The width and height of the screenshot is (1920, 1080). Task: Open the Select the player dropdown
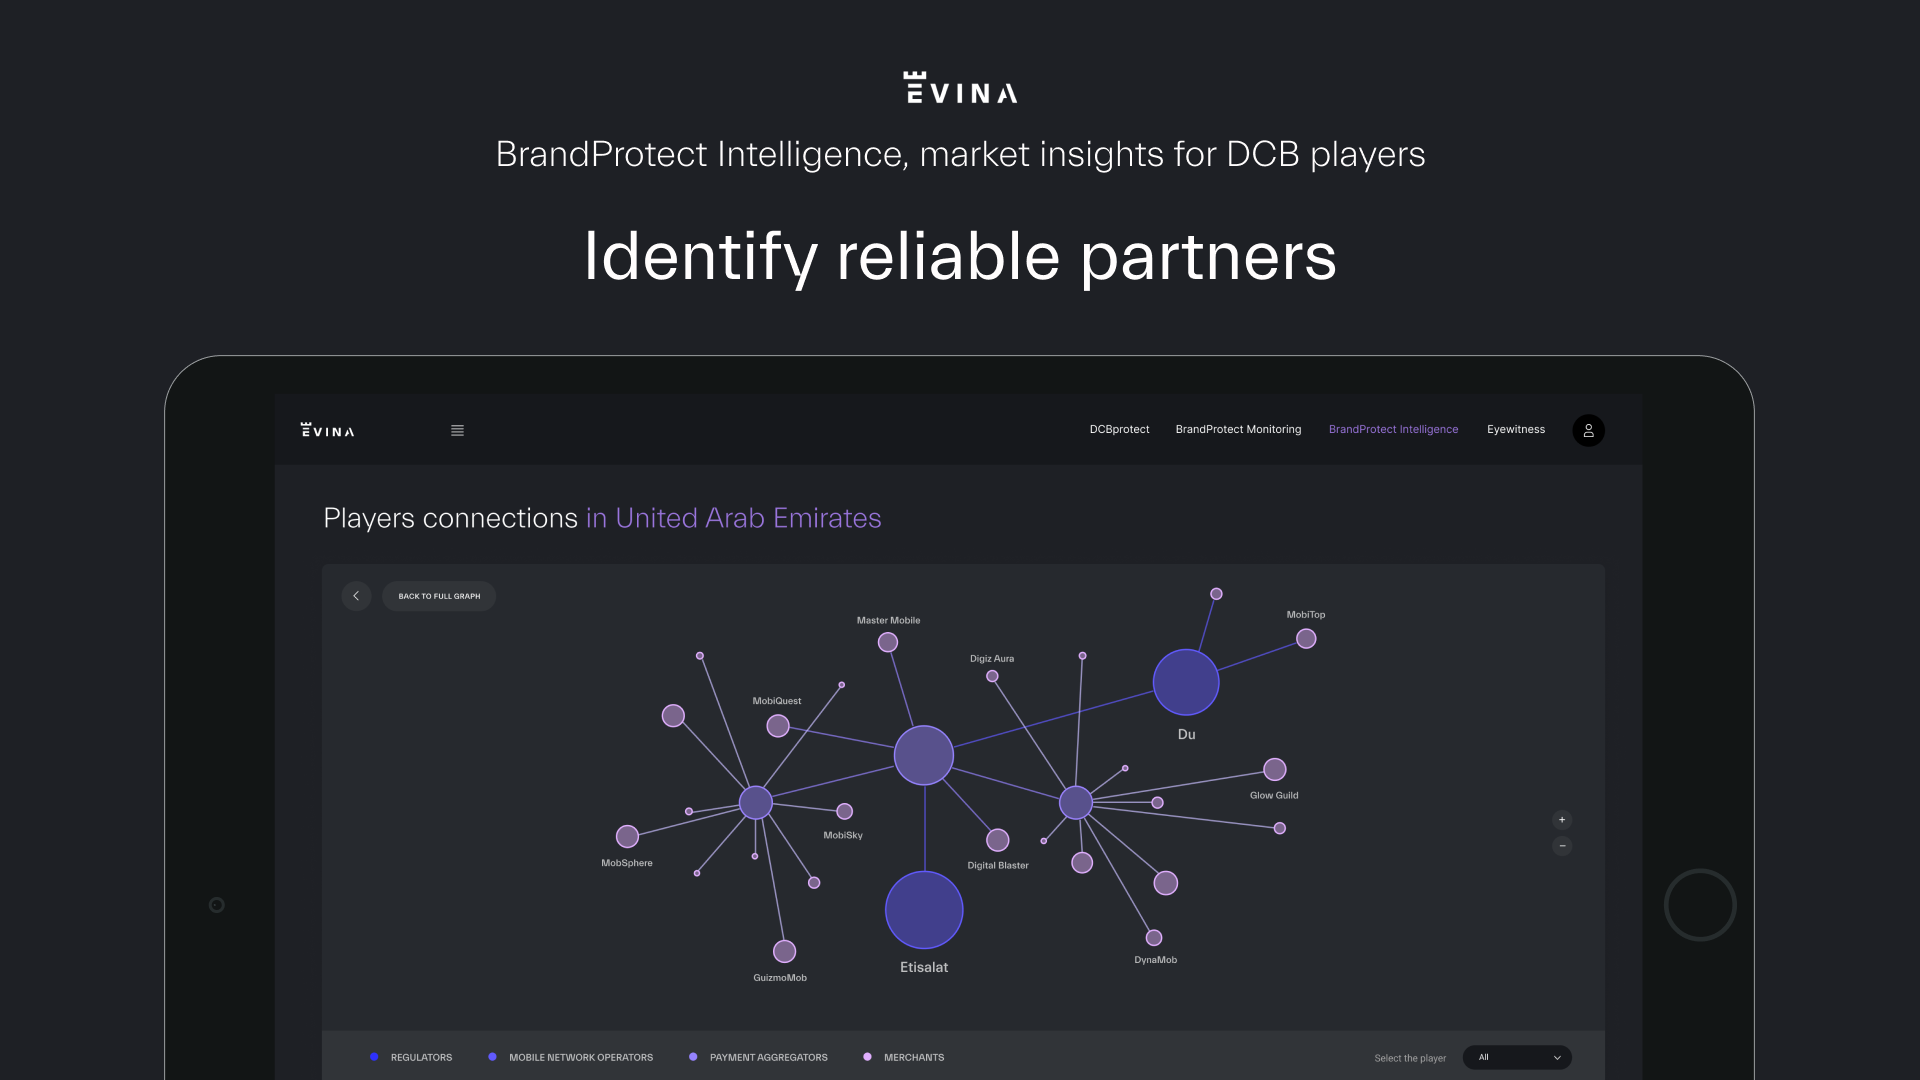[1517, 1057]
